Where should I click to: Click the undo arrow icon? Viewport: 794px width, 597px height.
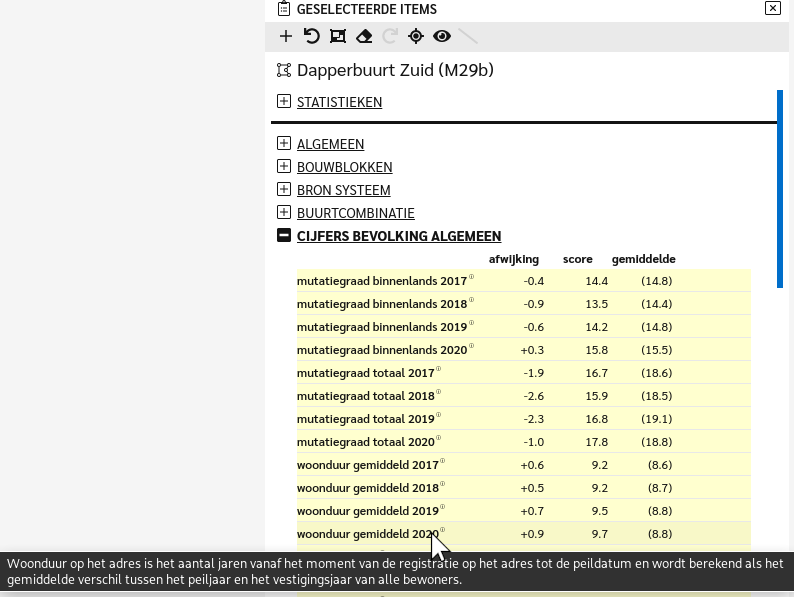pyautogui.click(x=311, y=36)
